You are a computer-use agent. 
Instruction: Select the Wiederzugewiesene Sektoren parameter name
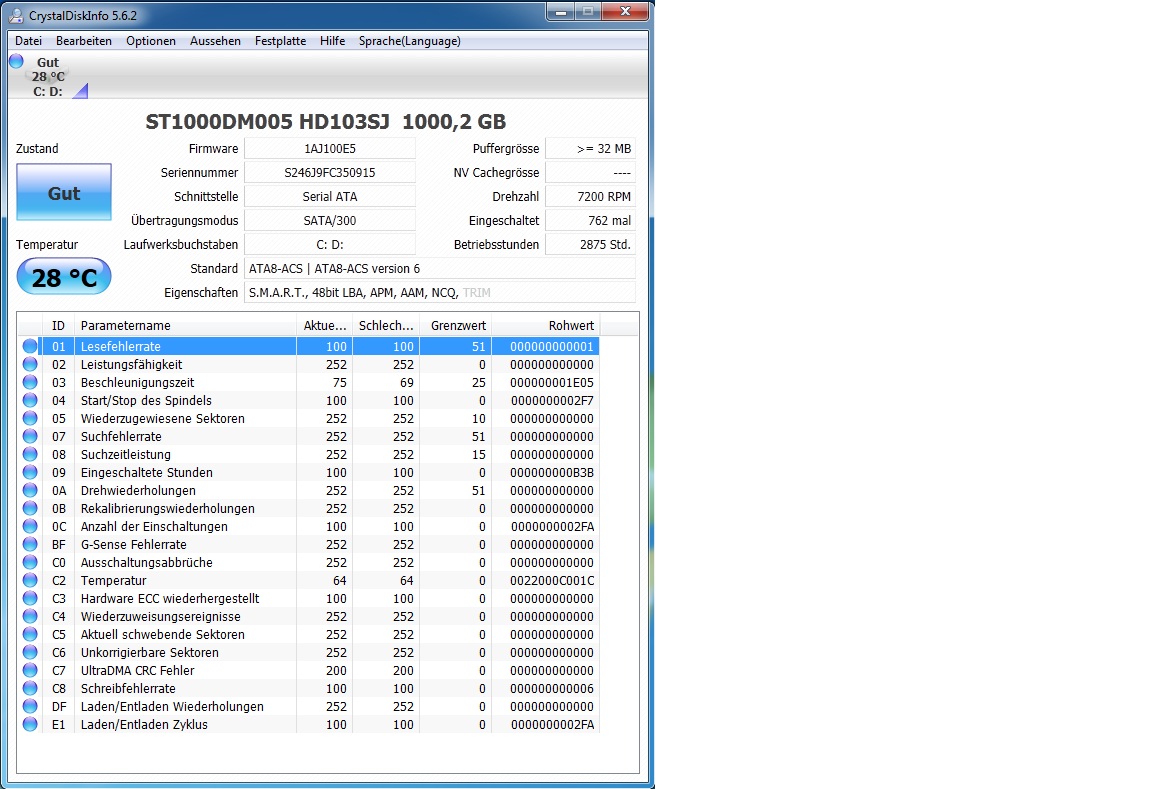pyautogui.click(x=162, y=419)
